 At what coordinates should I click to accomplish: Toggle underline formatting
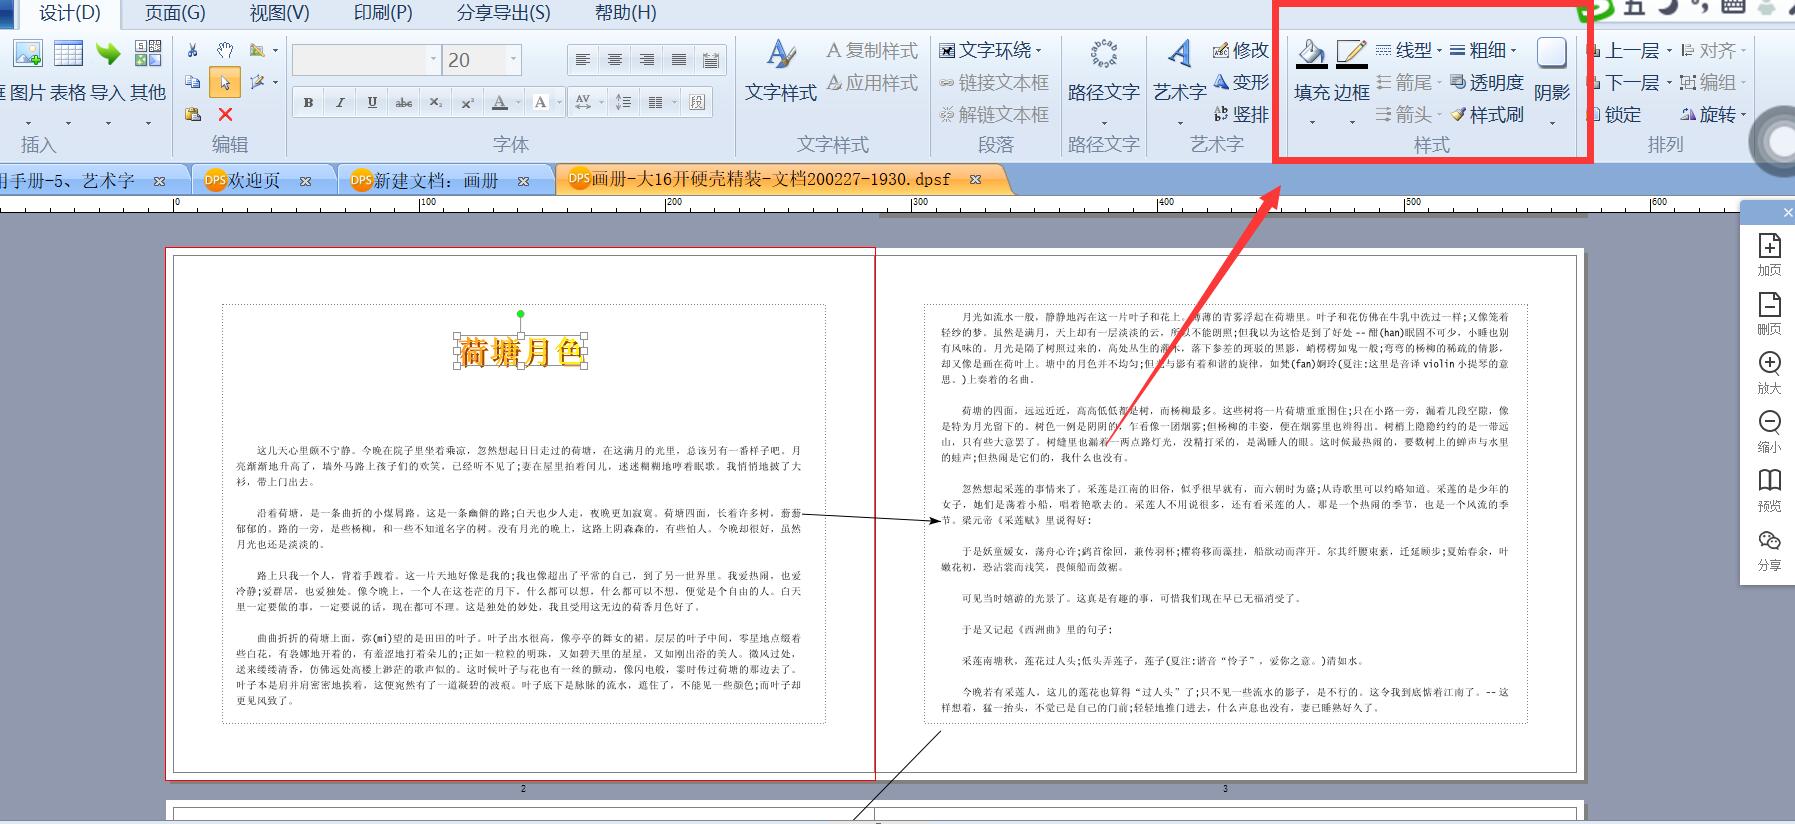[x=372, y=102]
